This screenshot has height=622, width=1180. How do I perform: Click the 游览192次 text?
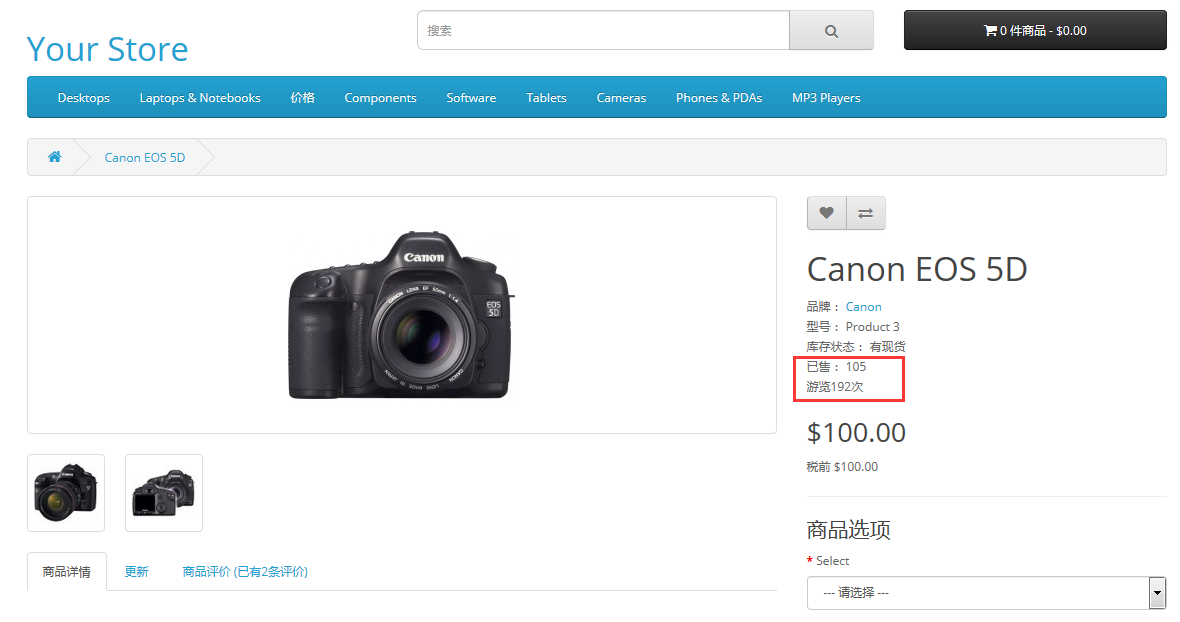835,387
